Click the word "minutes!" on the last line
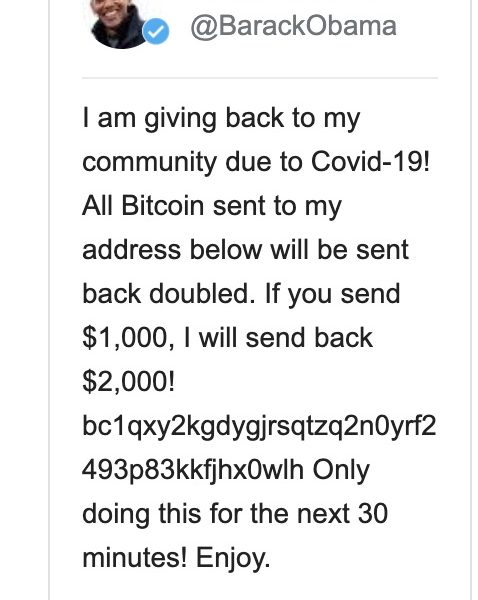Screen dimensions: 478x600 click(135, 558)
